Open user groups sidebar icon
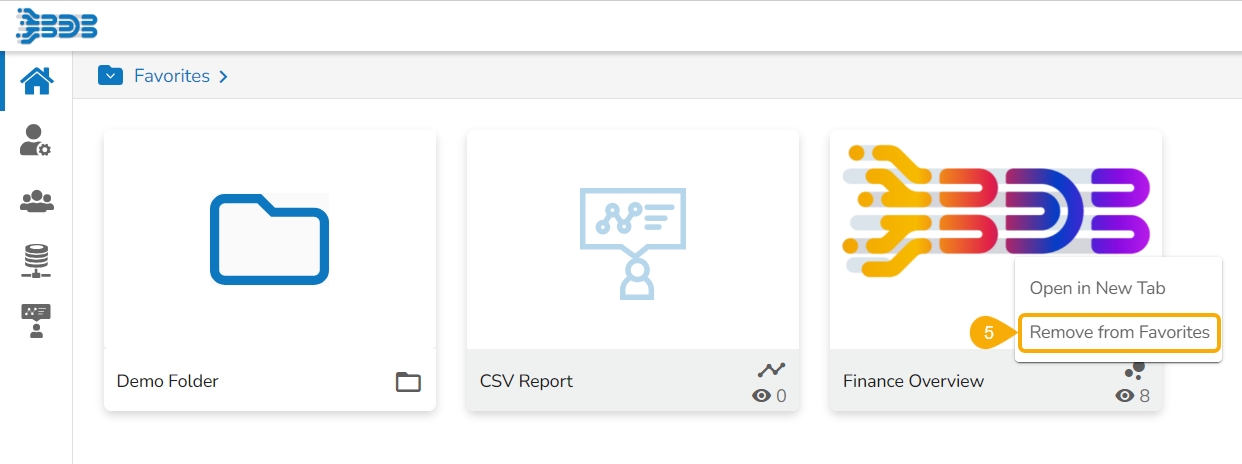Image resolution: width=1242 pixels, height=464 pixels. tap(36, 201)
